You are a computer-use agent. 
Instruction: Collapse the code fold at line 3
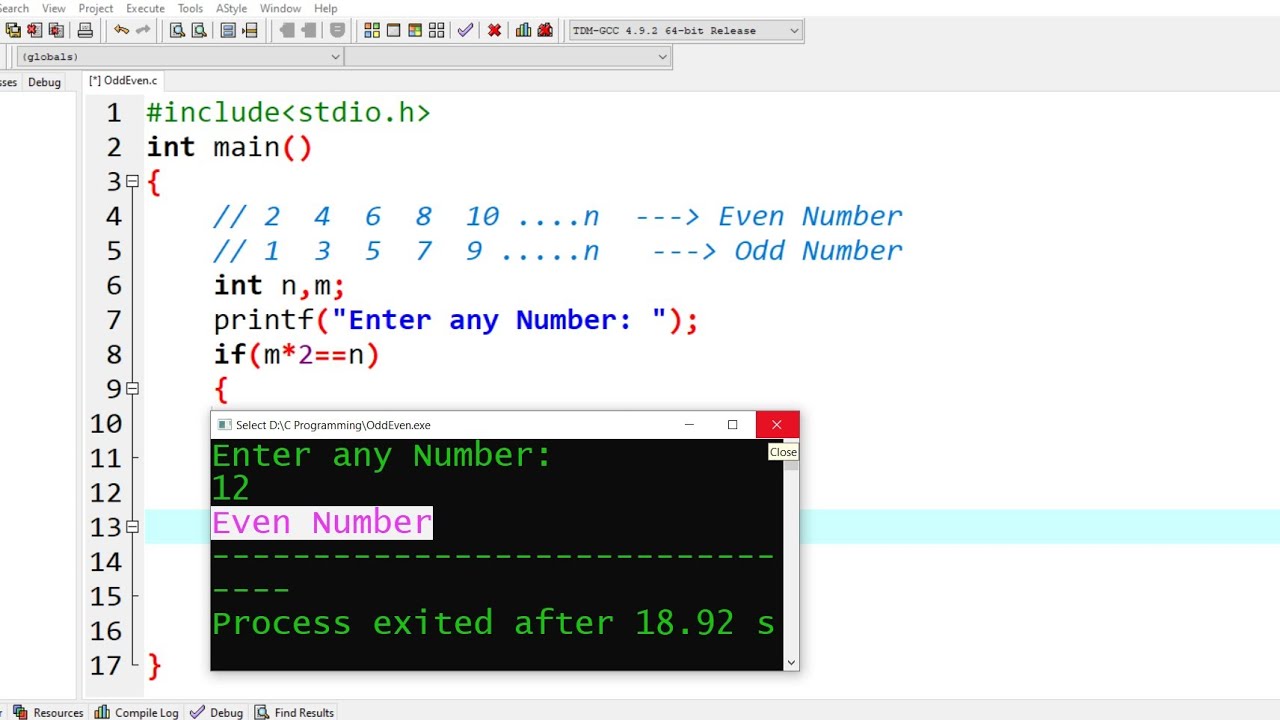coord(132,182)
